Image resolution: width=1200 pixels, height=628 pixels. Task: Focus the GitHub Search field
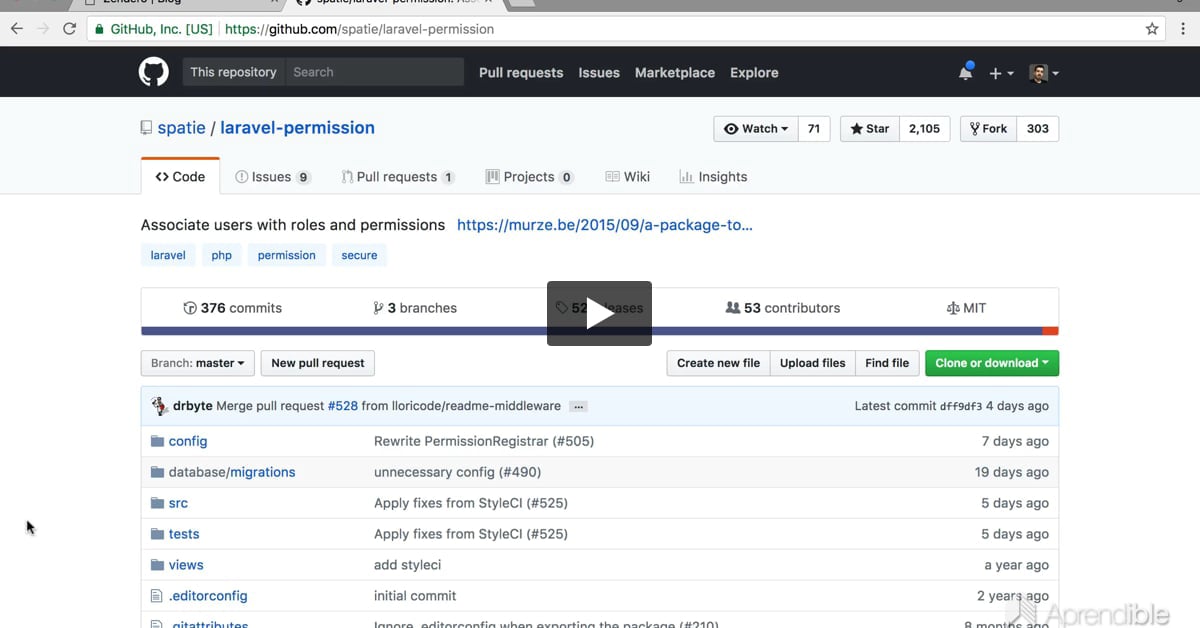374,72
